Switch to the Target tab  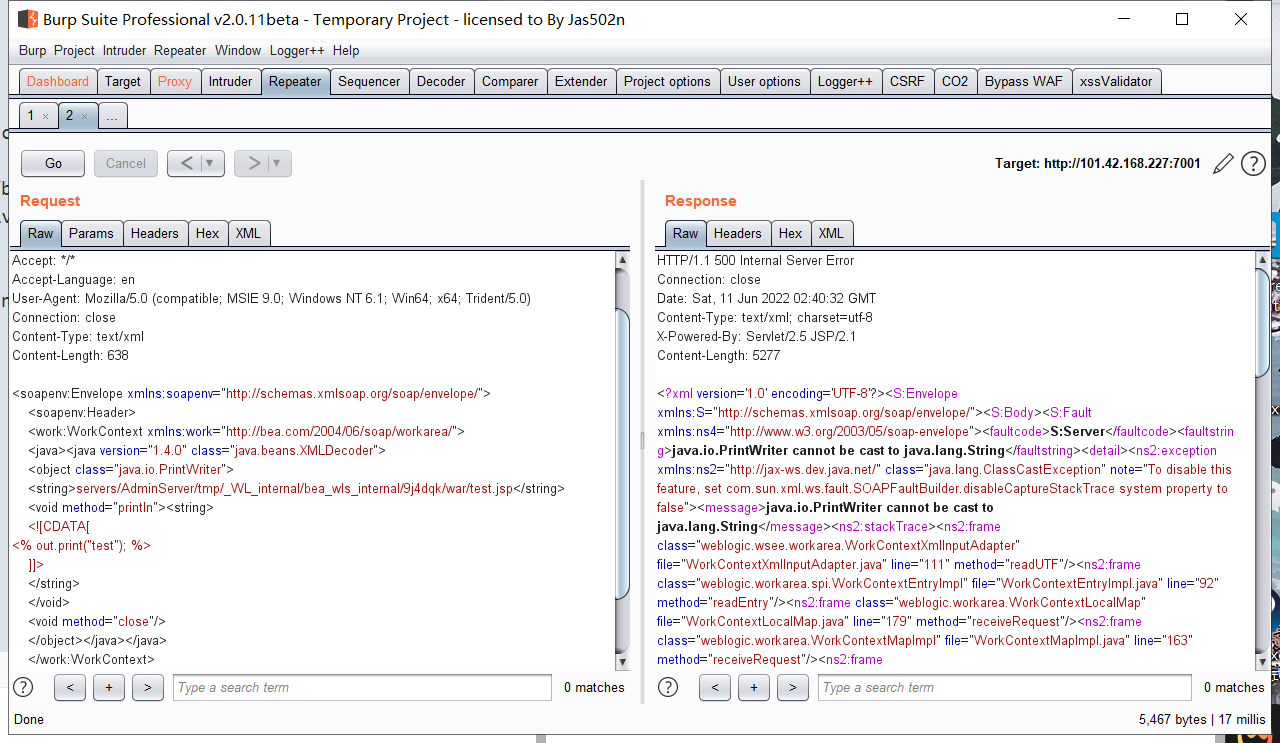pos(123,82)
